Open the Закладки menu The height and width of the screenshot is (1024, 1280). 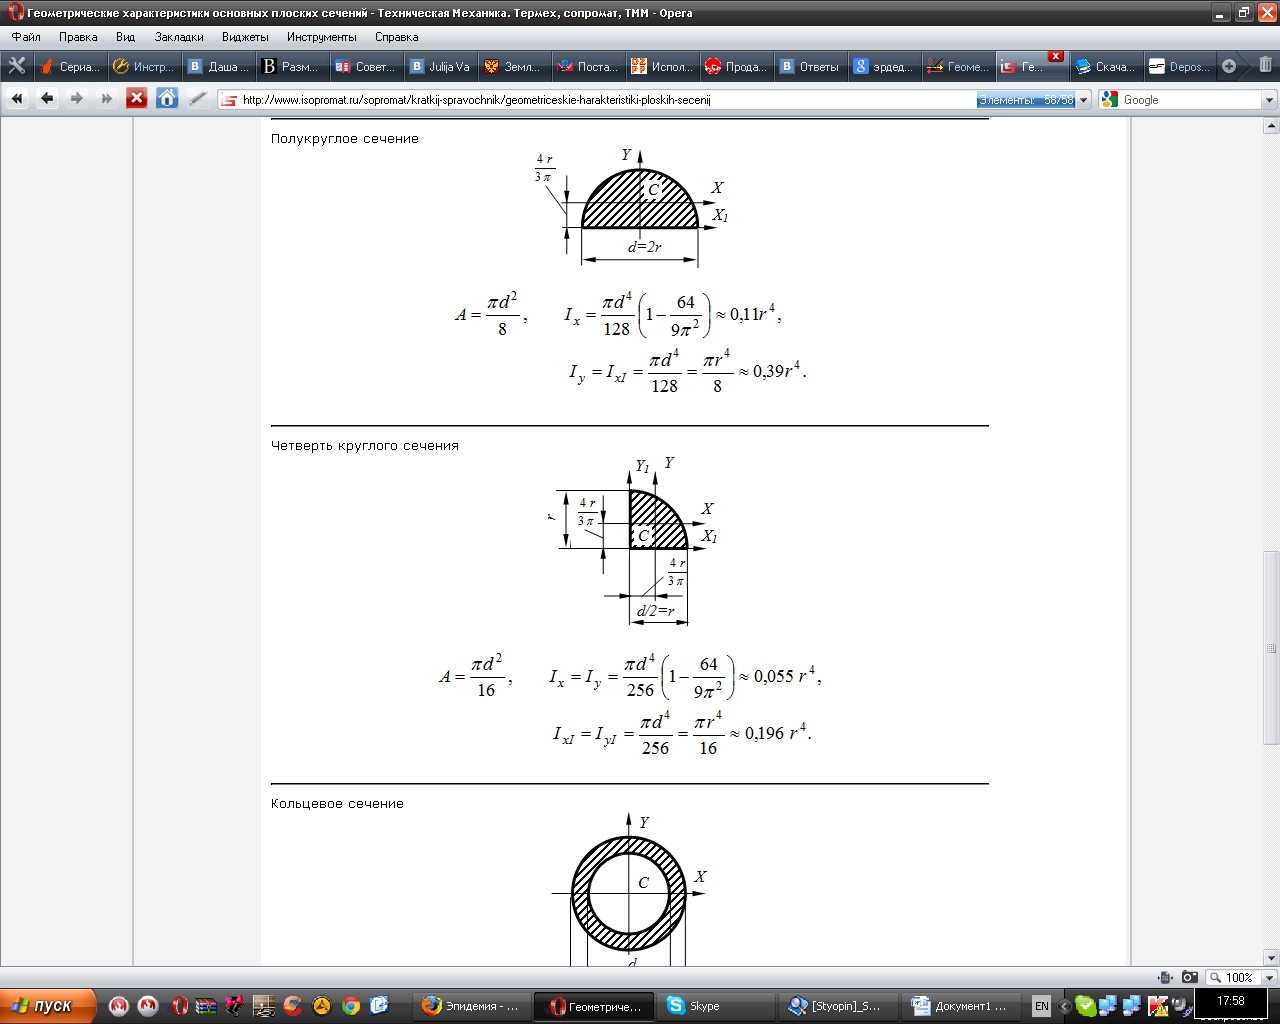pos(179,37)
